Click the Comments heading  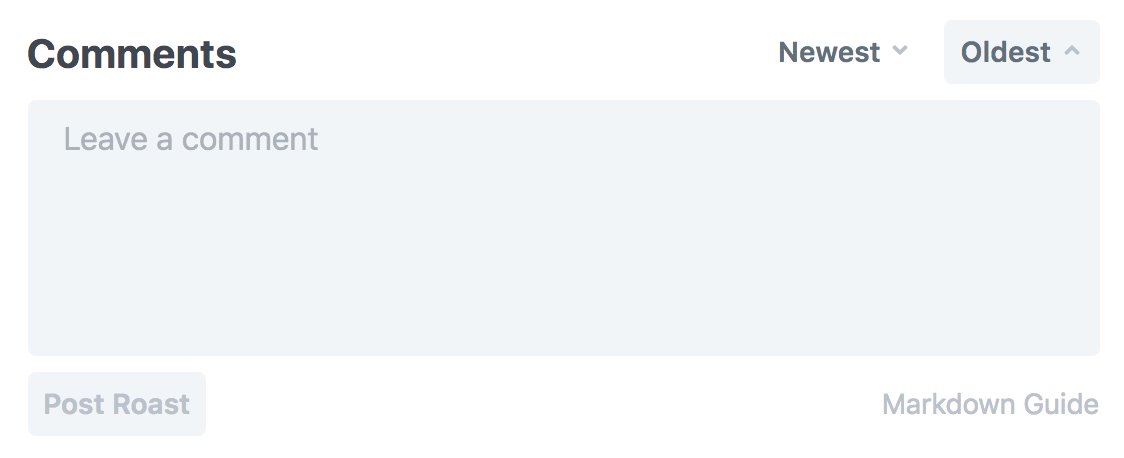(x=132, y=53)
